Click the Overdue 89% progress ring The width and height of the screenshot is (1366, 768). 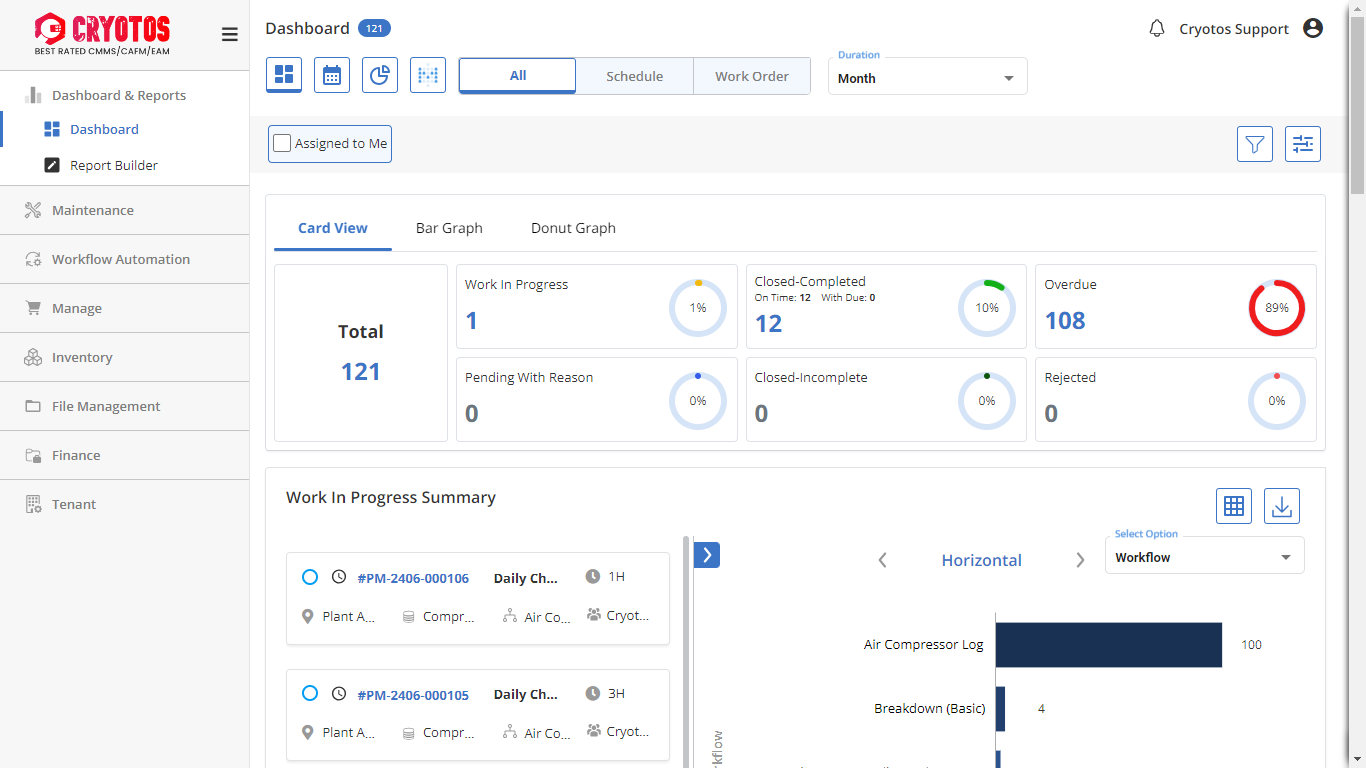tap(1276, 308)
